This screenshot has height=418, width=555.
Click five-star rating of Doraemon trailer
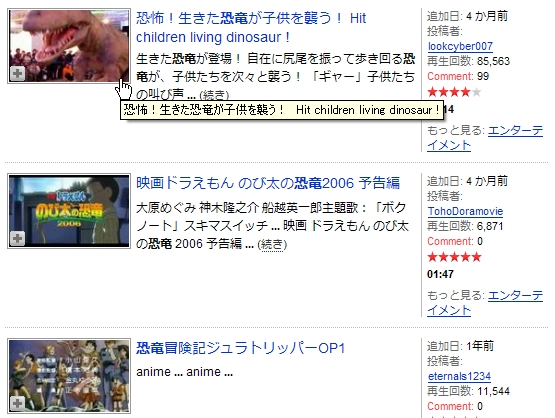point(454,257)
